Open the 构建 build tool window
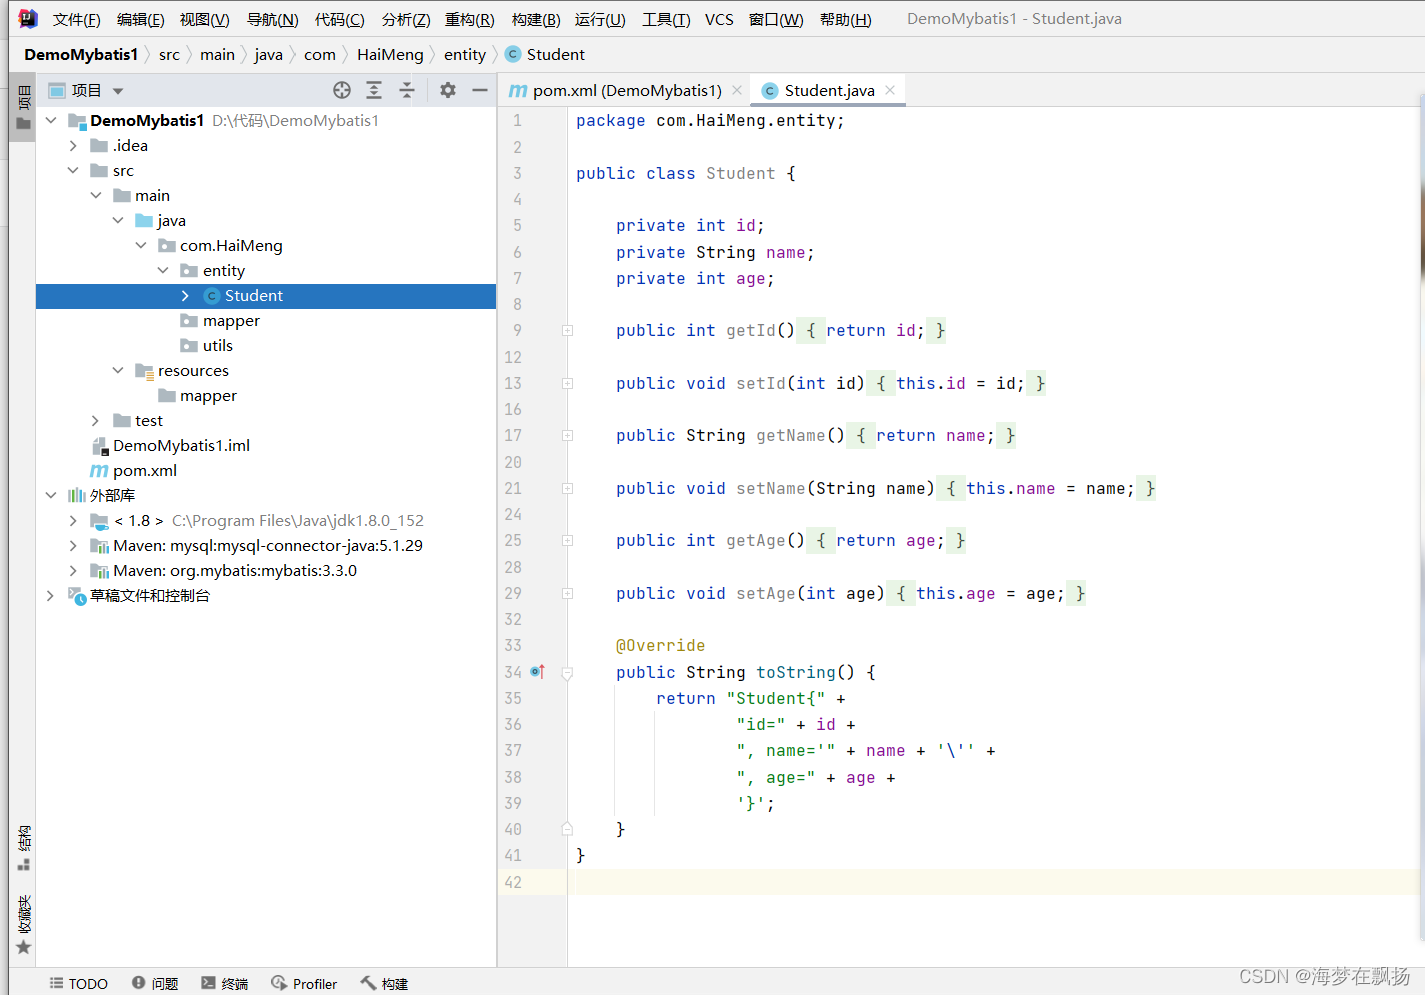Screen dimensions: 1425x995 (x=384, y=984)
